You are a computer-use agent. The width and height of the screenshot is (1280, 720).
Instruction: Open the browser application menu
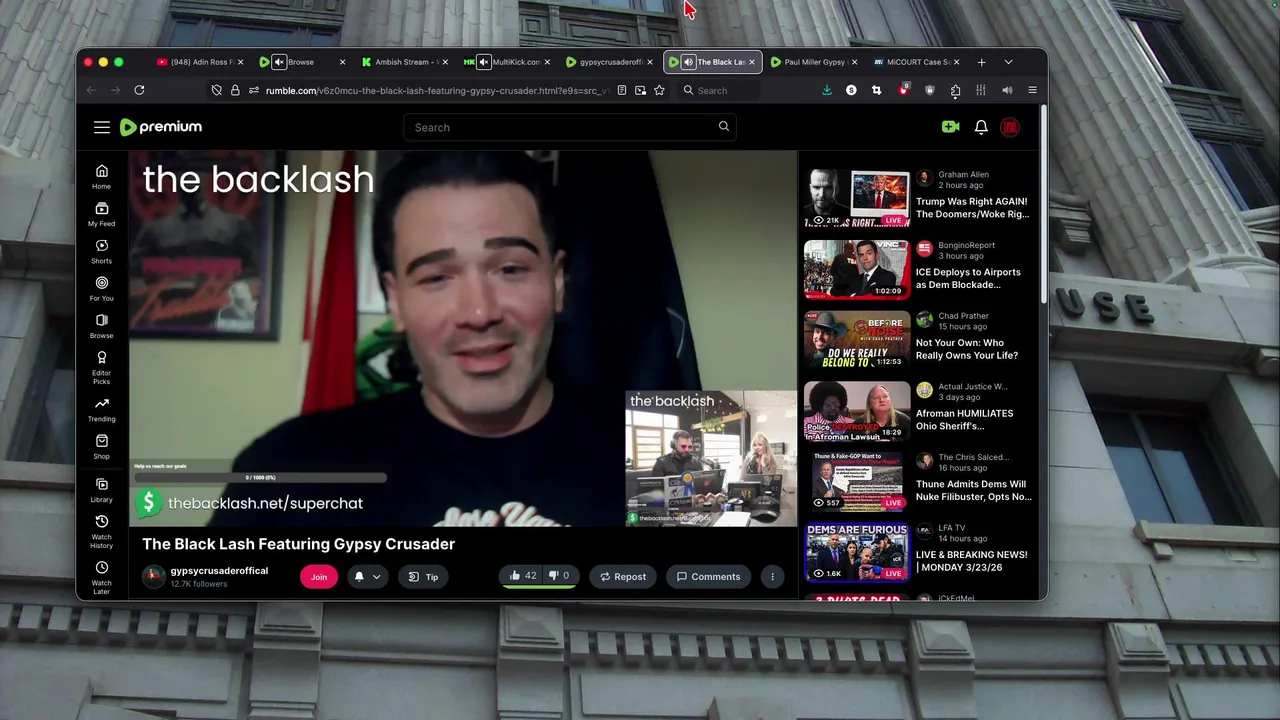[x=1032, y=90]
